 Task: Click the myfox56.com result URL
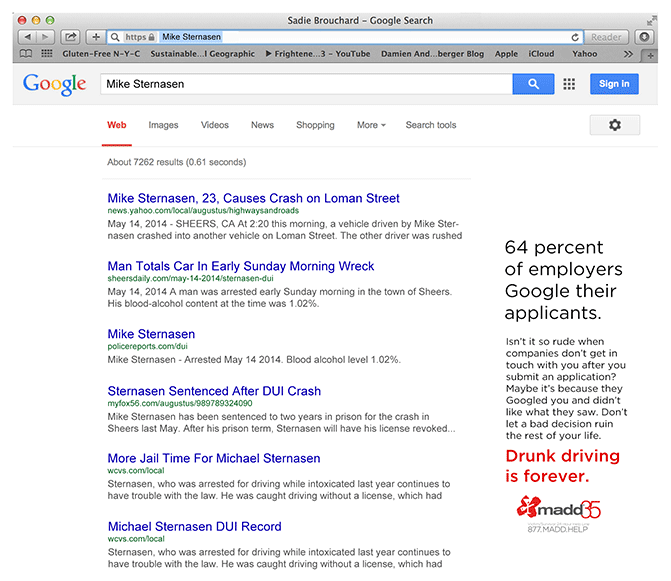tap(180, 403)
